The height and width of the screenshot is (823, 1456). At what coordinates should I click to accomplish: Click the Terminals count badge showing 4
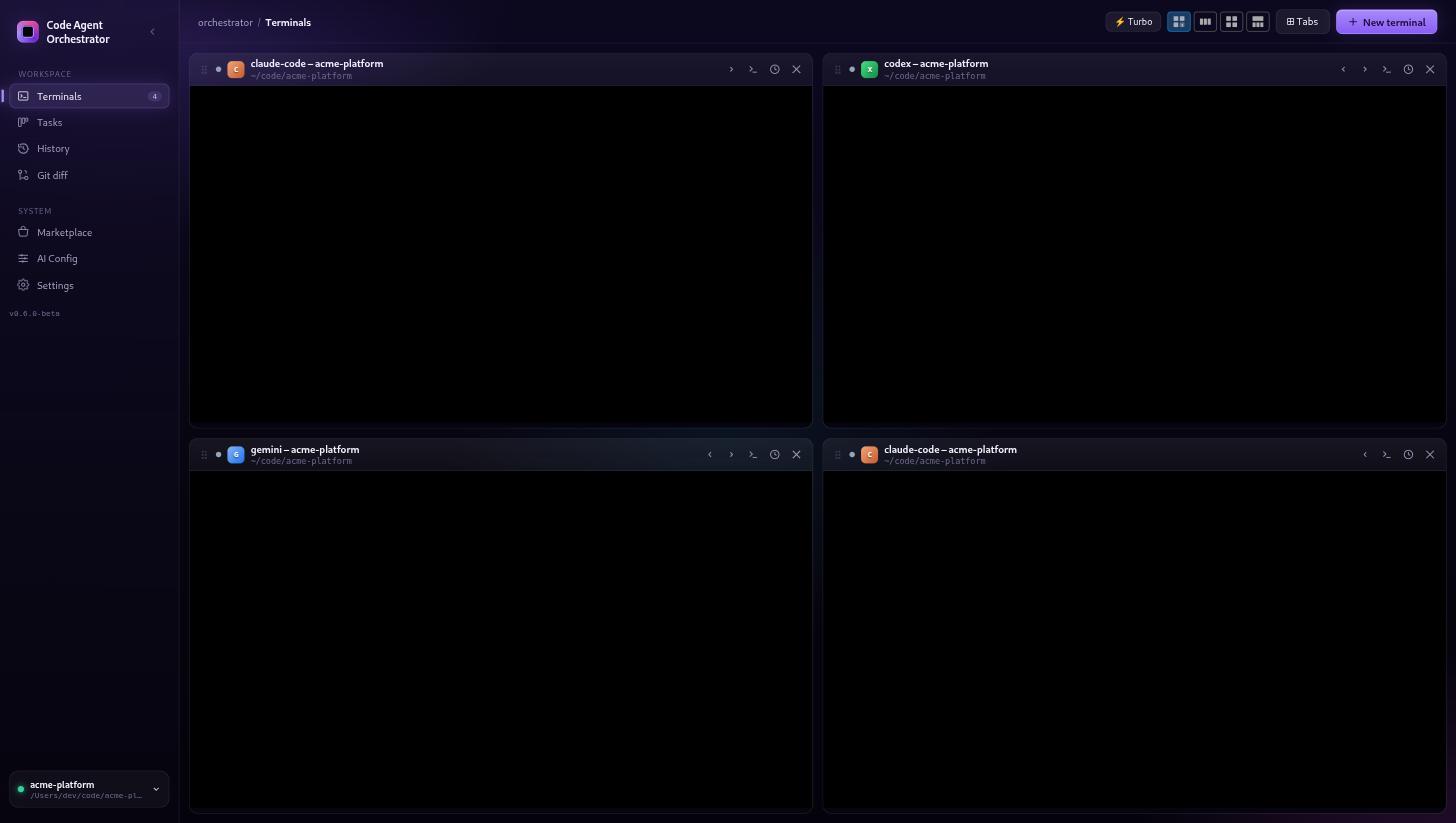point(154,96)
